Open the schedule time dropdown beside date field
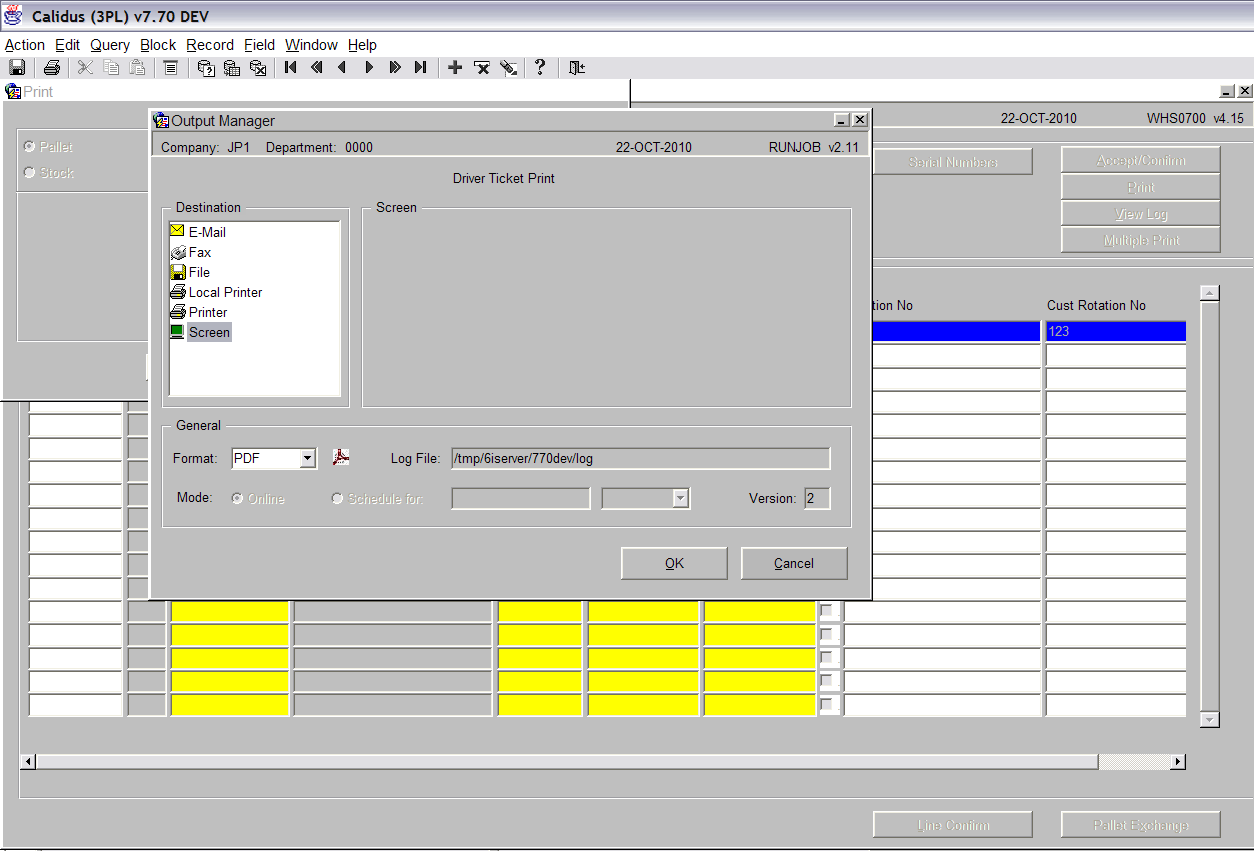1254x851 pixels. pos(681,498)
